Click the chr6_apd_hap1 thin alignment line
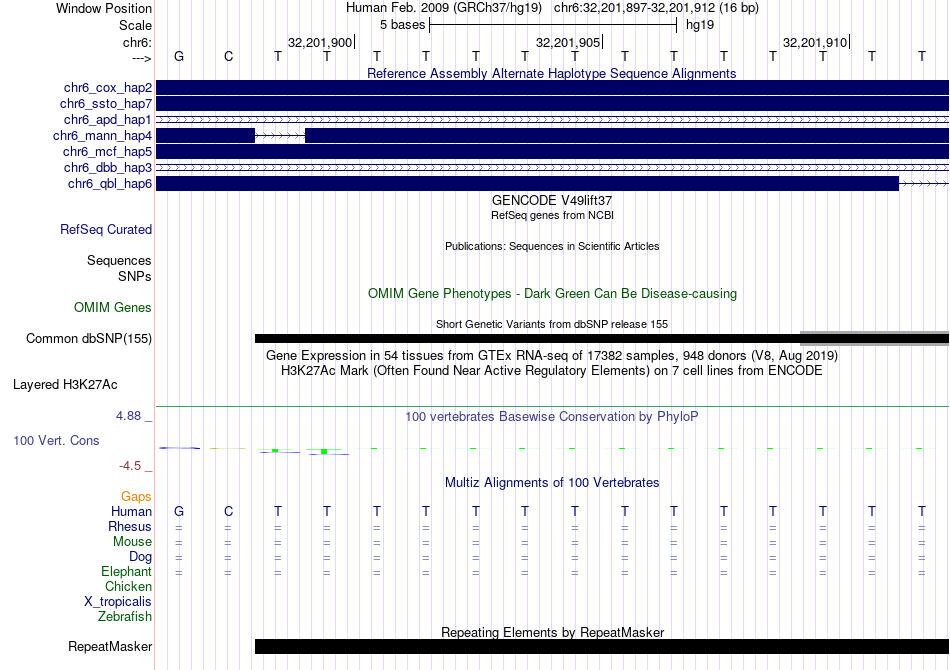950x670 pixels. pos(553,120)
